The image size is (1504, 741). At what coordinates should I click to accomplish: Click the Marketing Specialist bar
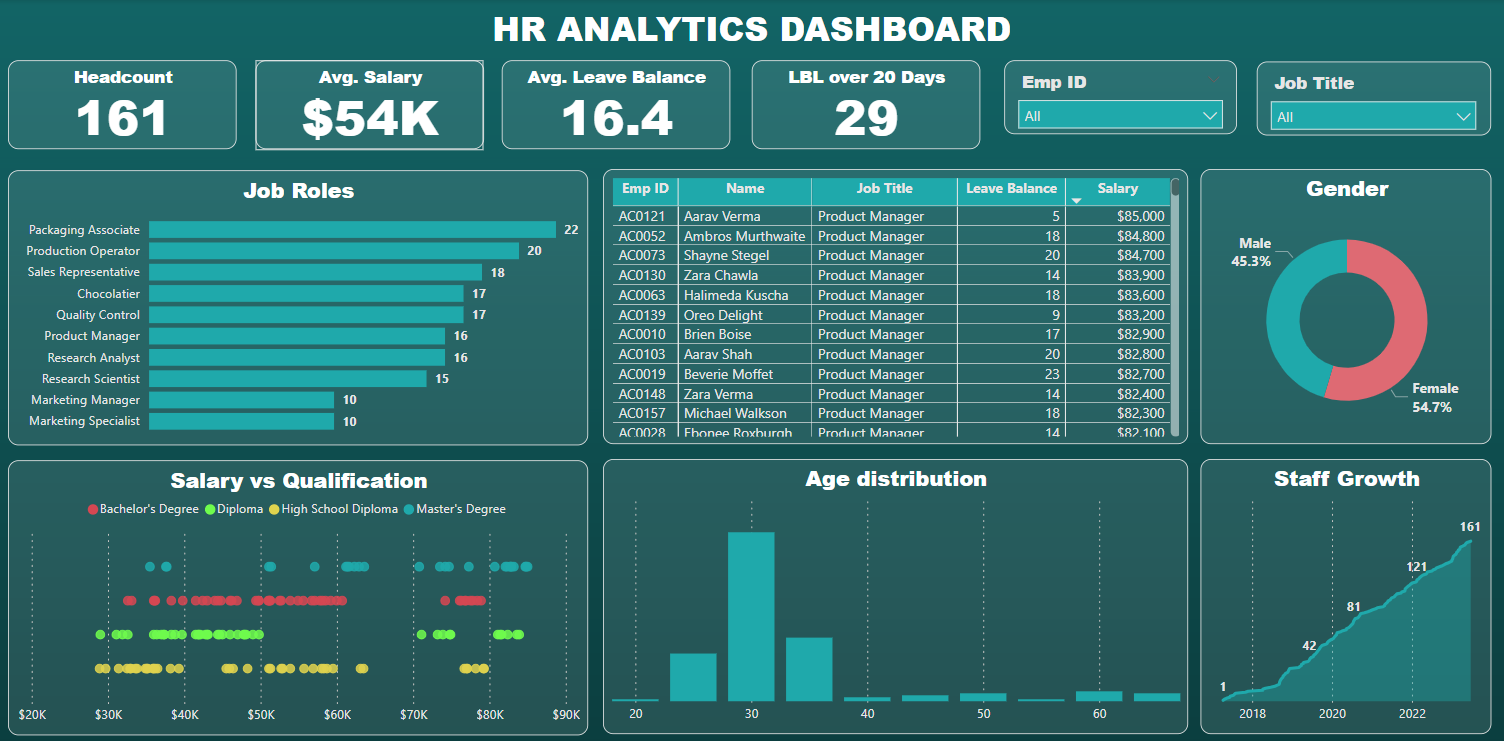coord(241,422)
